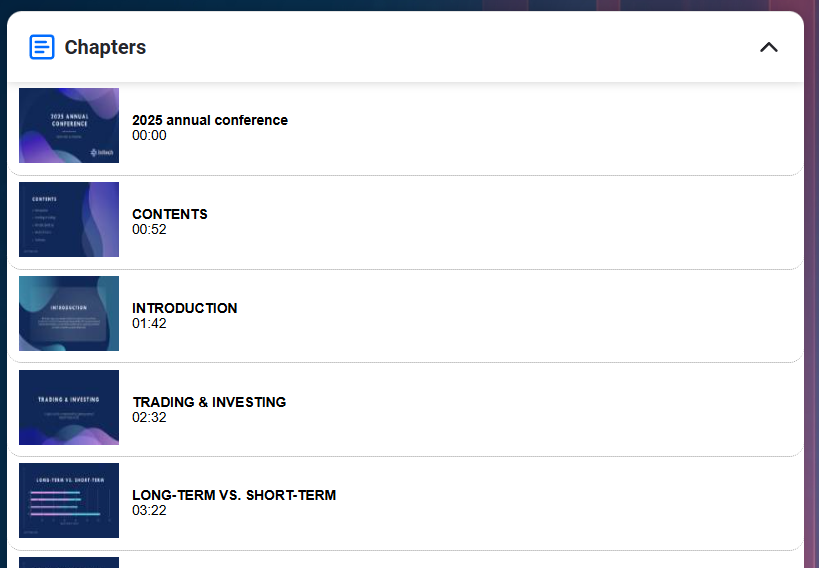
Task: Open the CONTENTS slide thumbnail
Action: tap(69, 219)
